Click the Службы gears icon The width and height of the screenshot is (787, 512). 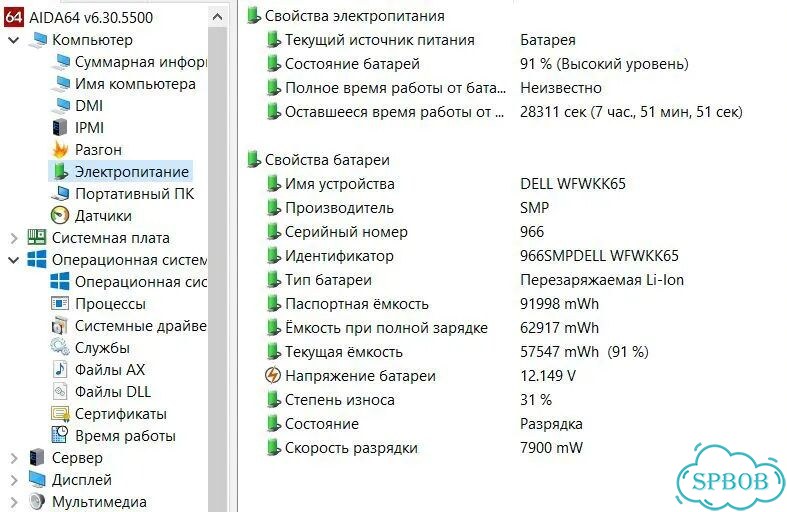(60, 347)
